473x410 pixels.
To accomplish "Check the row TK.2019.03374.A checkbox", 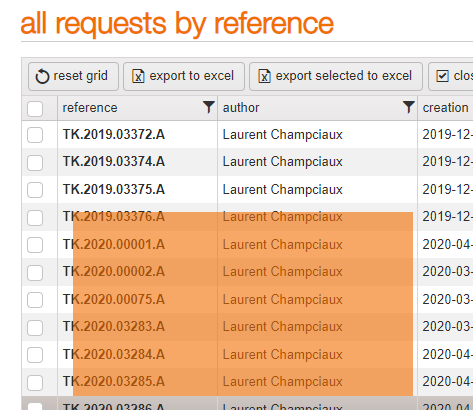I will click(x=35, y=163).
